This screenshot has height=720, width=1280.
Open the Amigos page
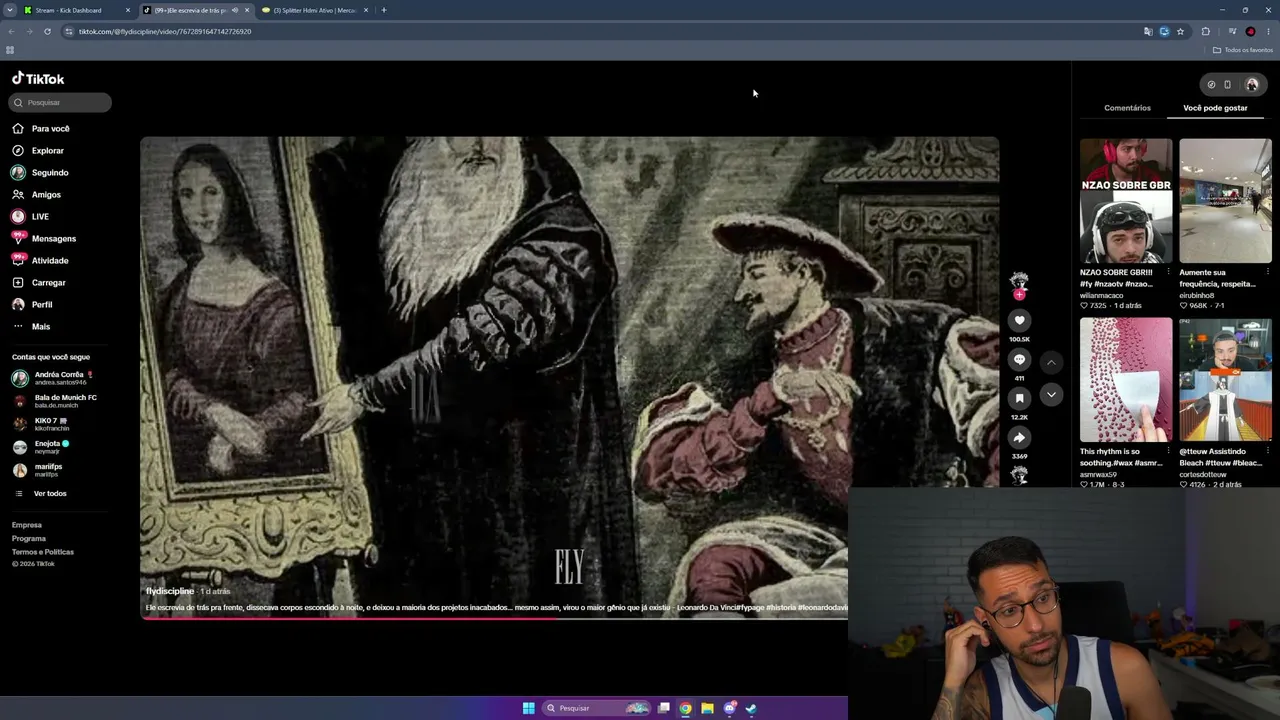pos(37,195)
